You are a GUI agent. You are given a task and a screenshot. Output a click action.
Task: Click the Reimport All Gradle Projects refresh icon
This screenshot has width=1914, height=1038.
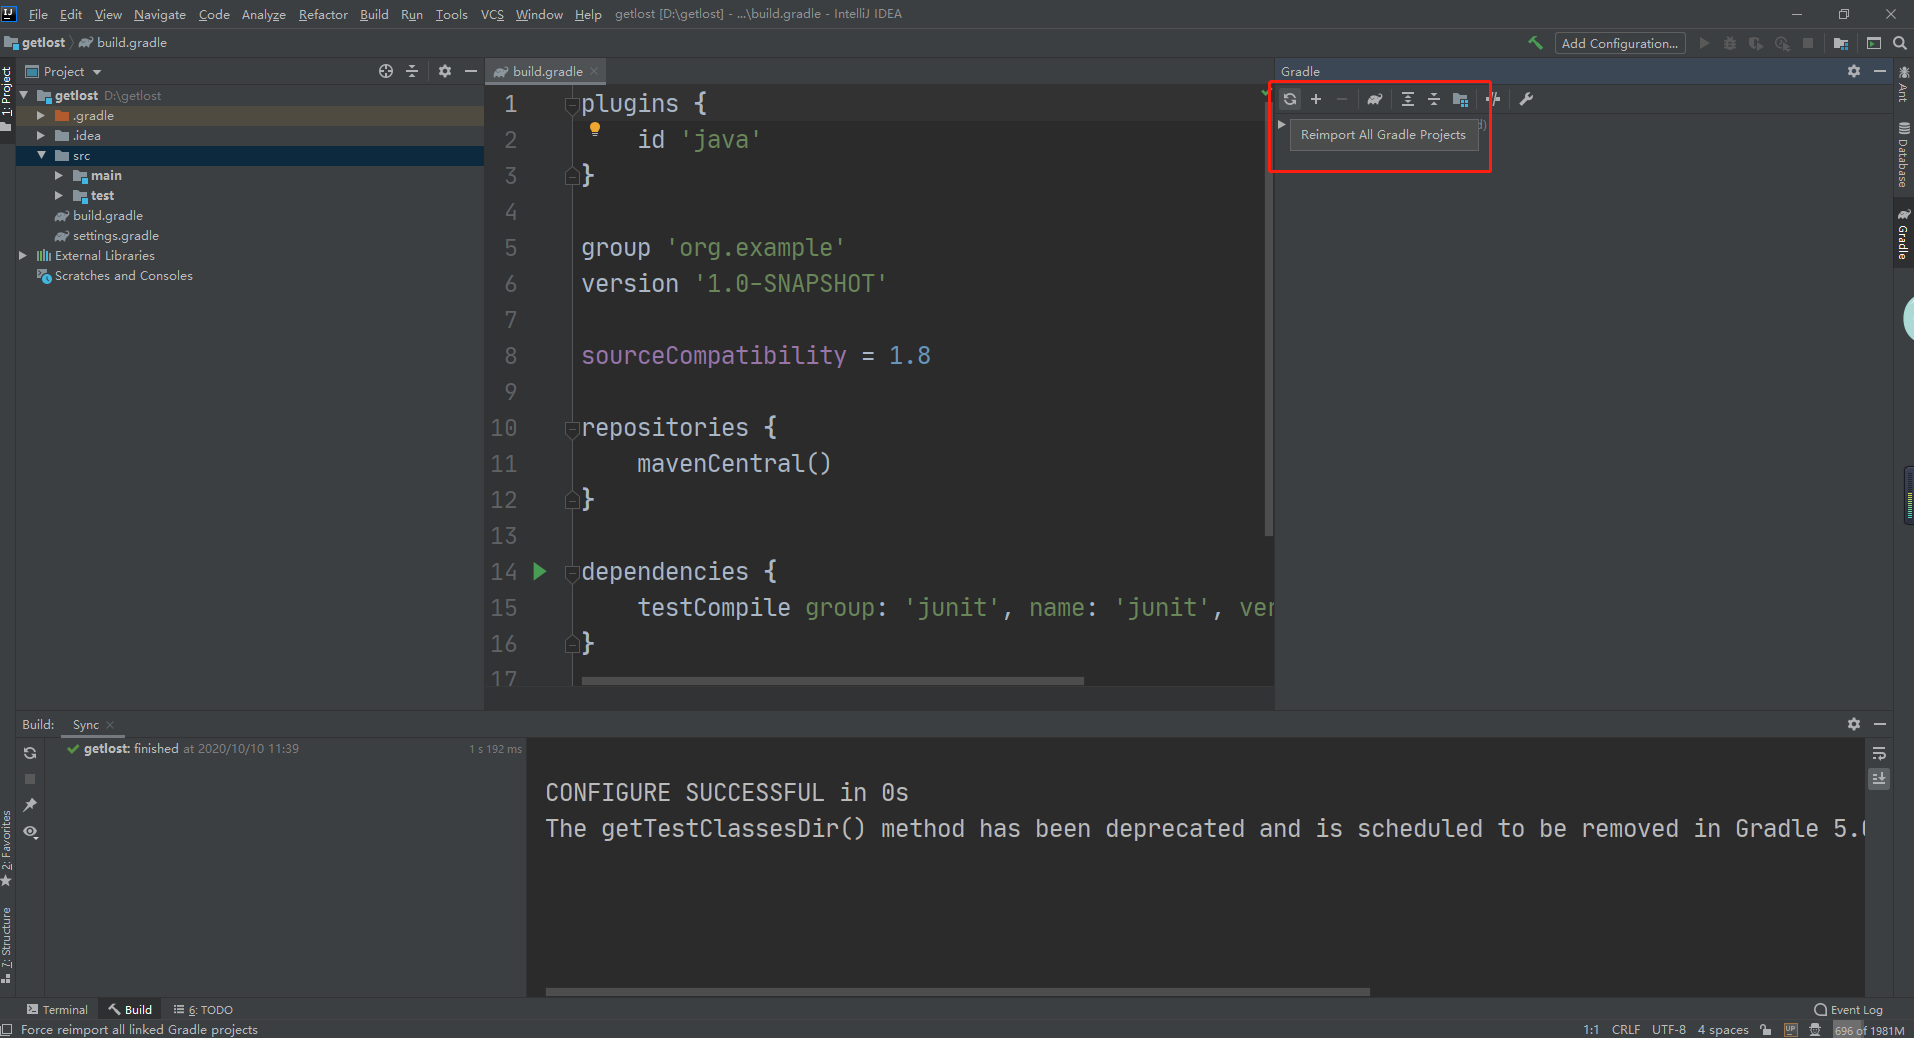coord(1290,99)
